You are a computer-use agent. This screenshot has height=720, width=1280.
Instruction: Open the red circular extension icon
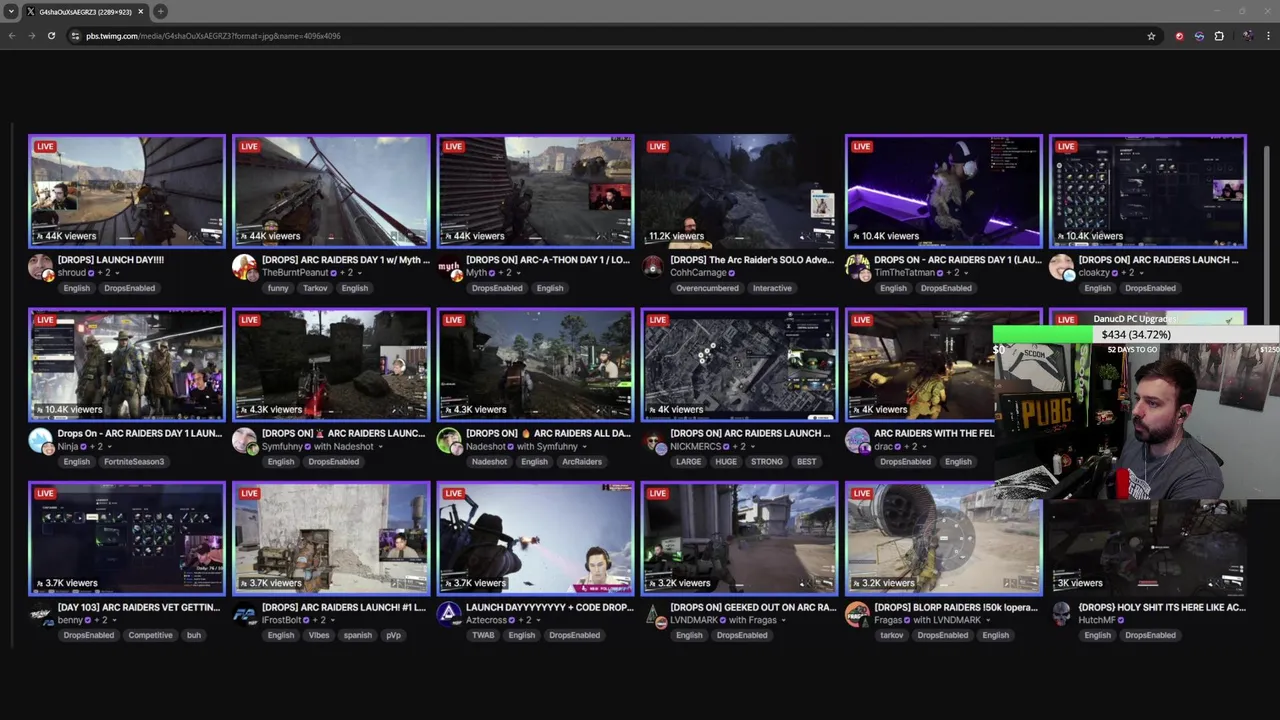pos(1179,36)
